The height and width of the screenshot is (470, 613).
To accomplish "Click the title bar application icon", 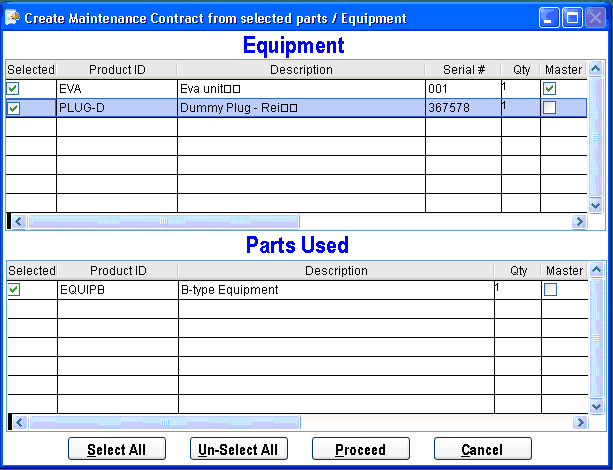I will [x=12, y=18].
